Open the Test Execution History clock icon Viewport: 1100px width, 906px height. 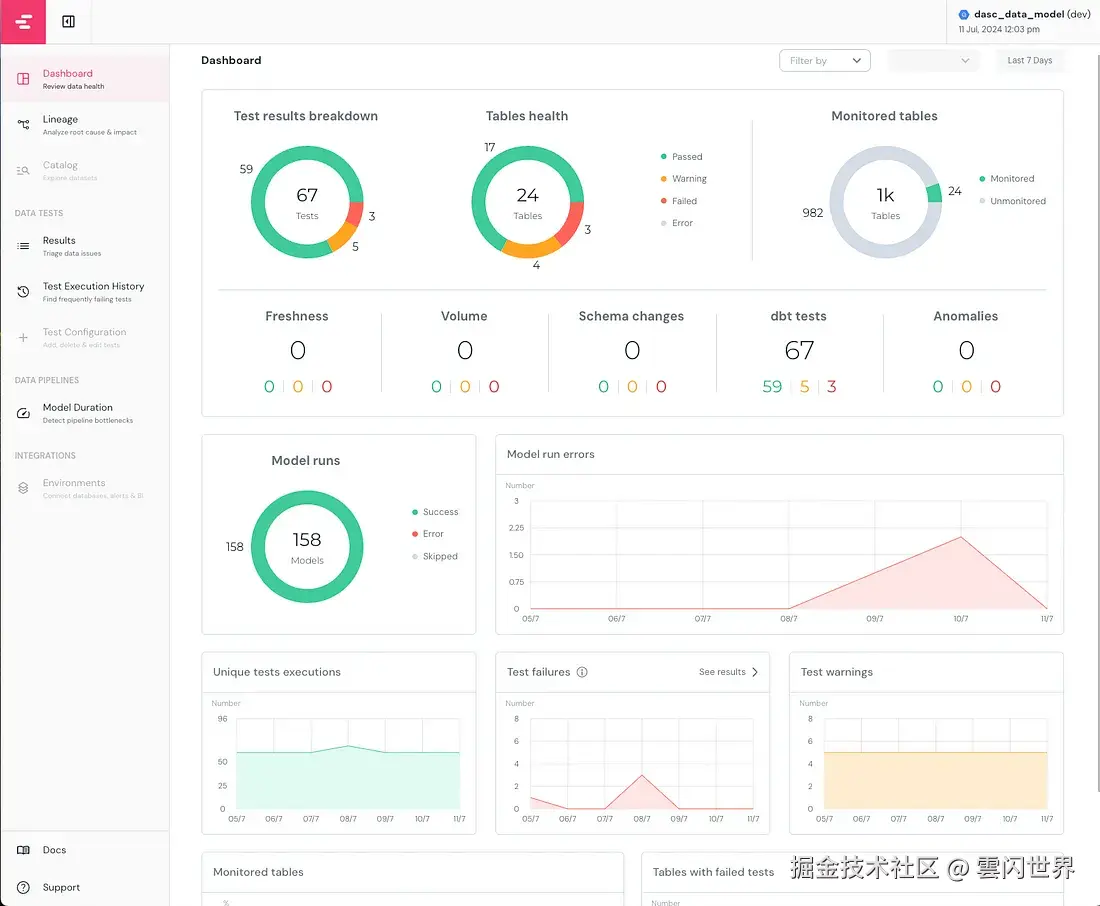[x=23, y=292]
